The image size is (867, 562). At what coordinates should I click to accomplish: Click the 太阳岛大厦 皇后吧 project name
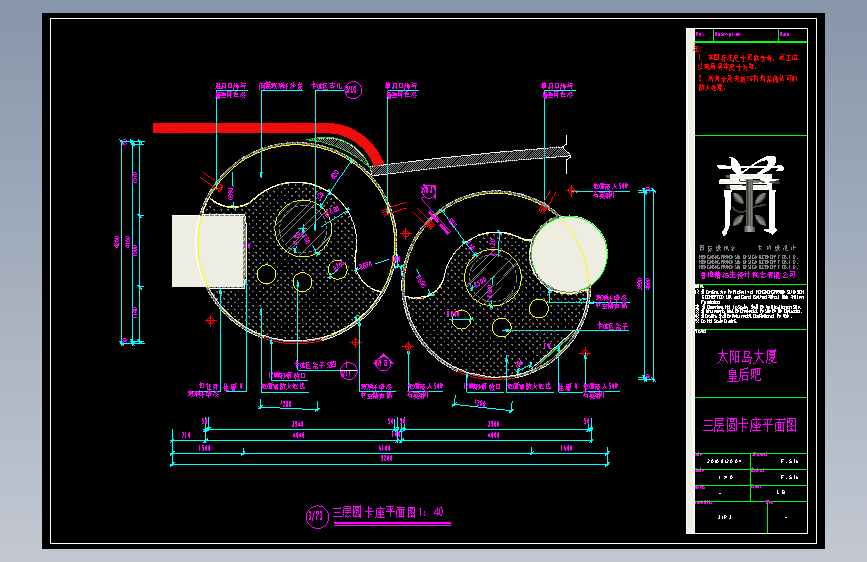pos(747,366)
